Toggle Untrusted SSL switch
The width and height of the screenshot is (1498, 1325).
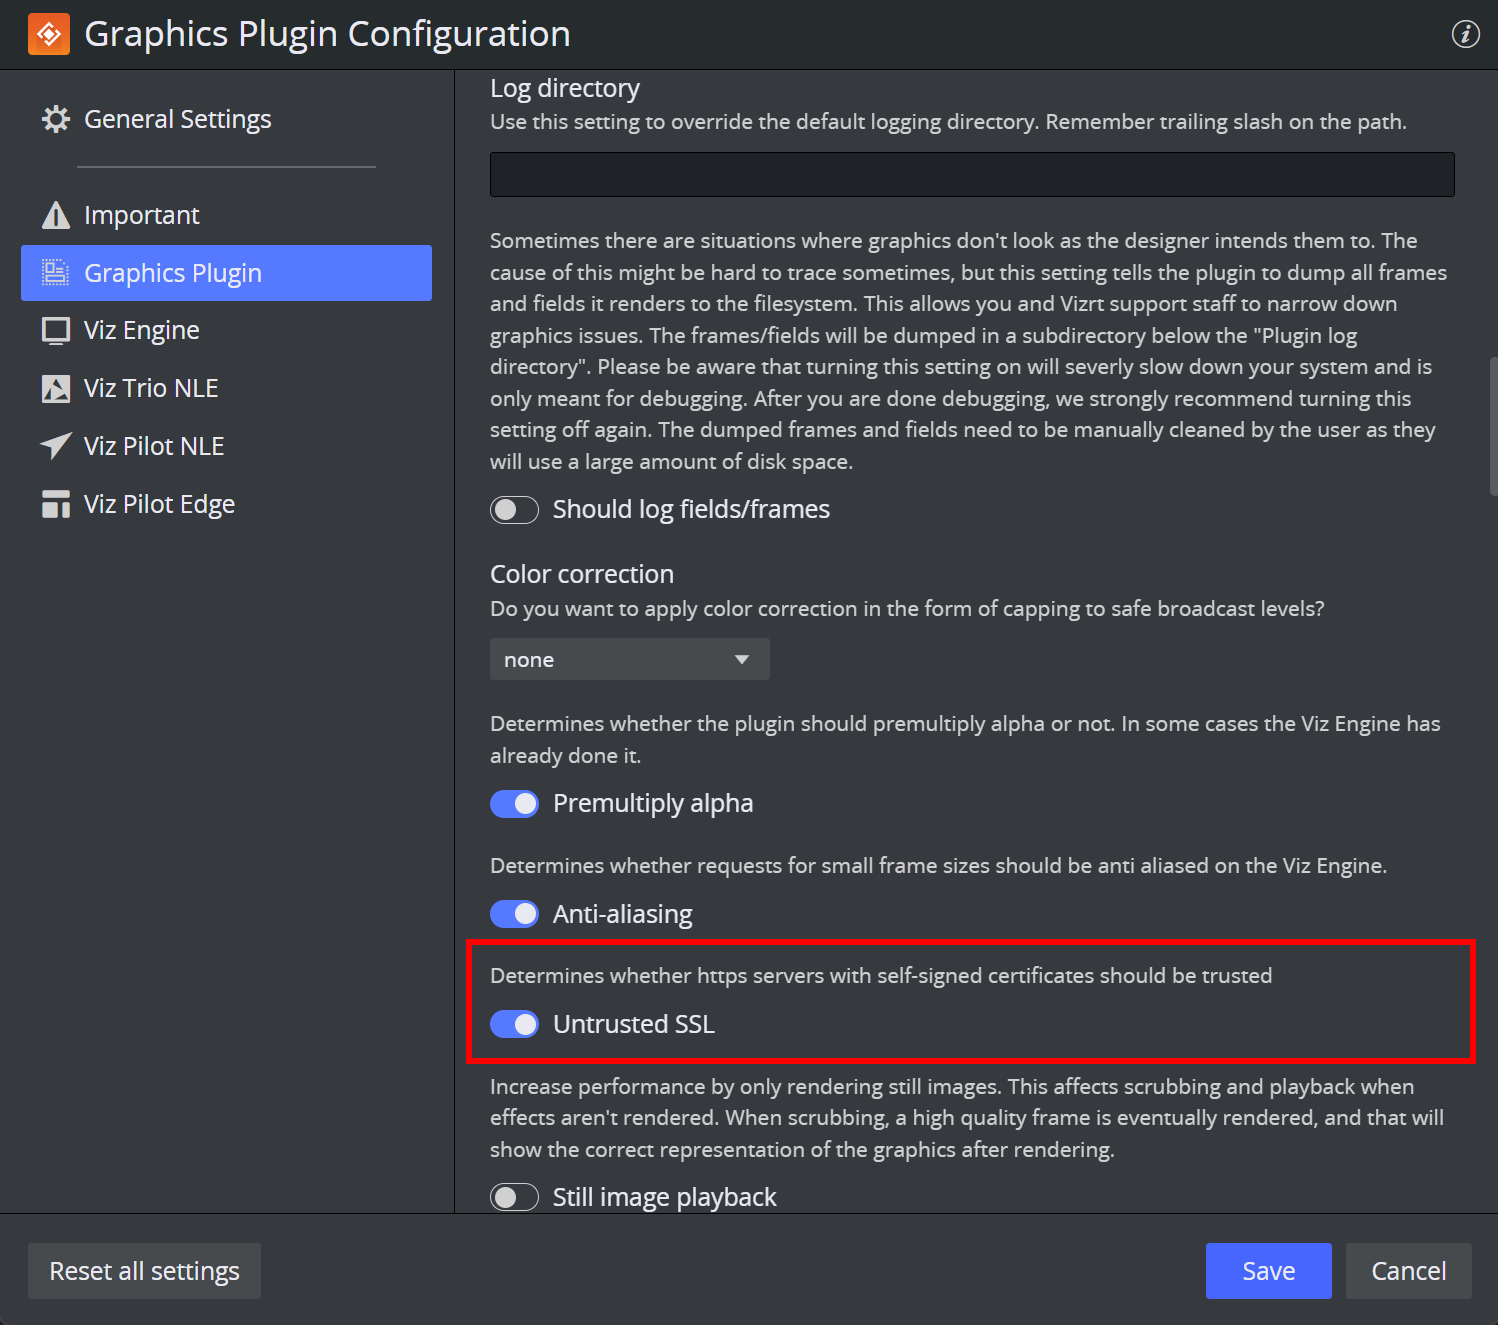tap(514, 1024)
